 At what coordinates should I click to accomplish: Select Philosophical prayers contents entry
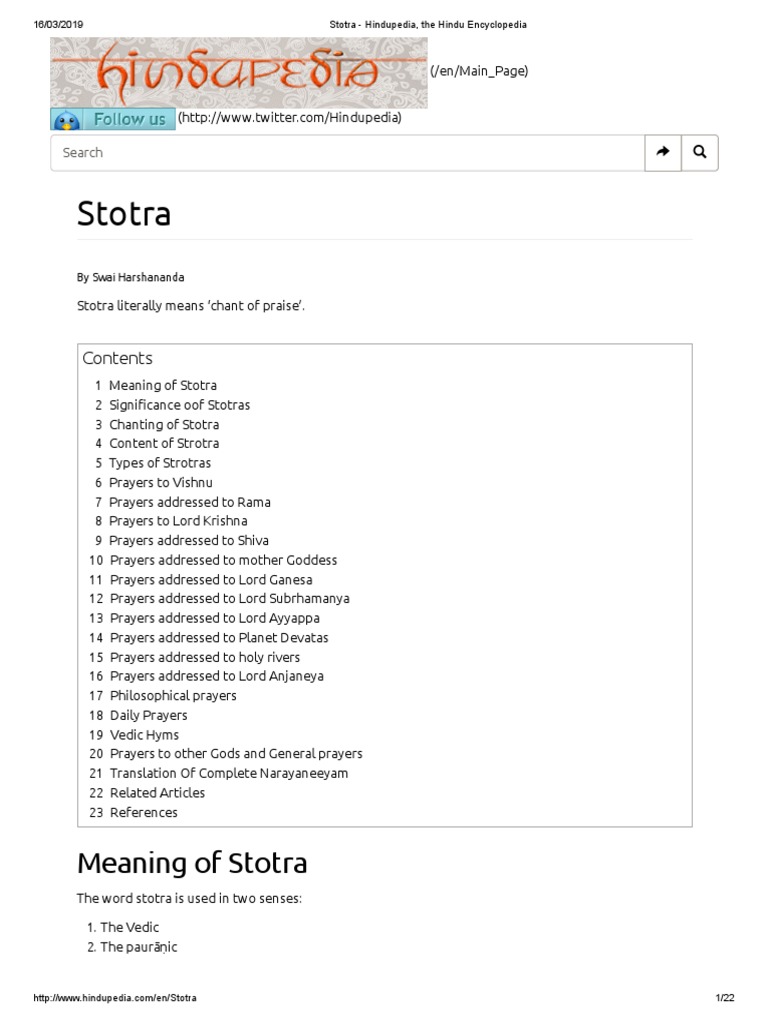tap(173, 695)
